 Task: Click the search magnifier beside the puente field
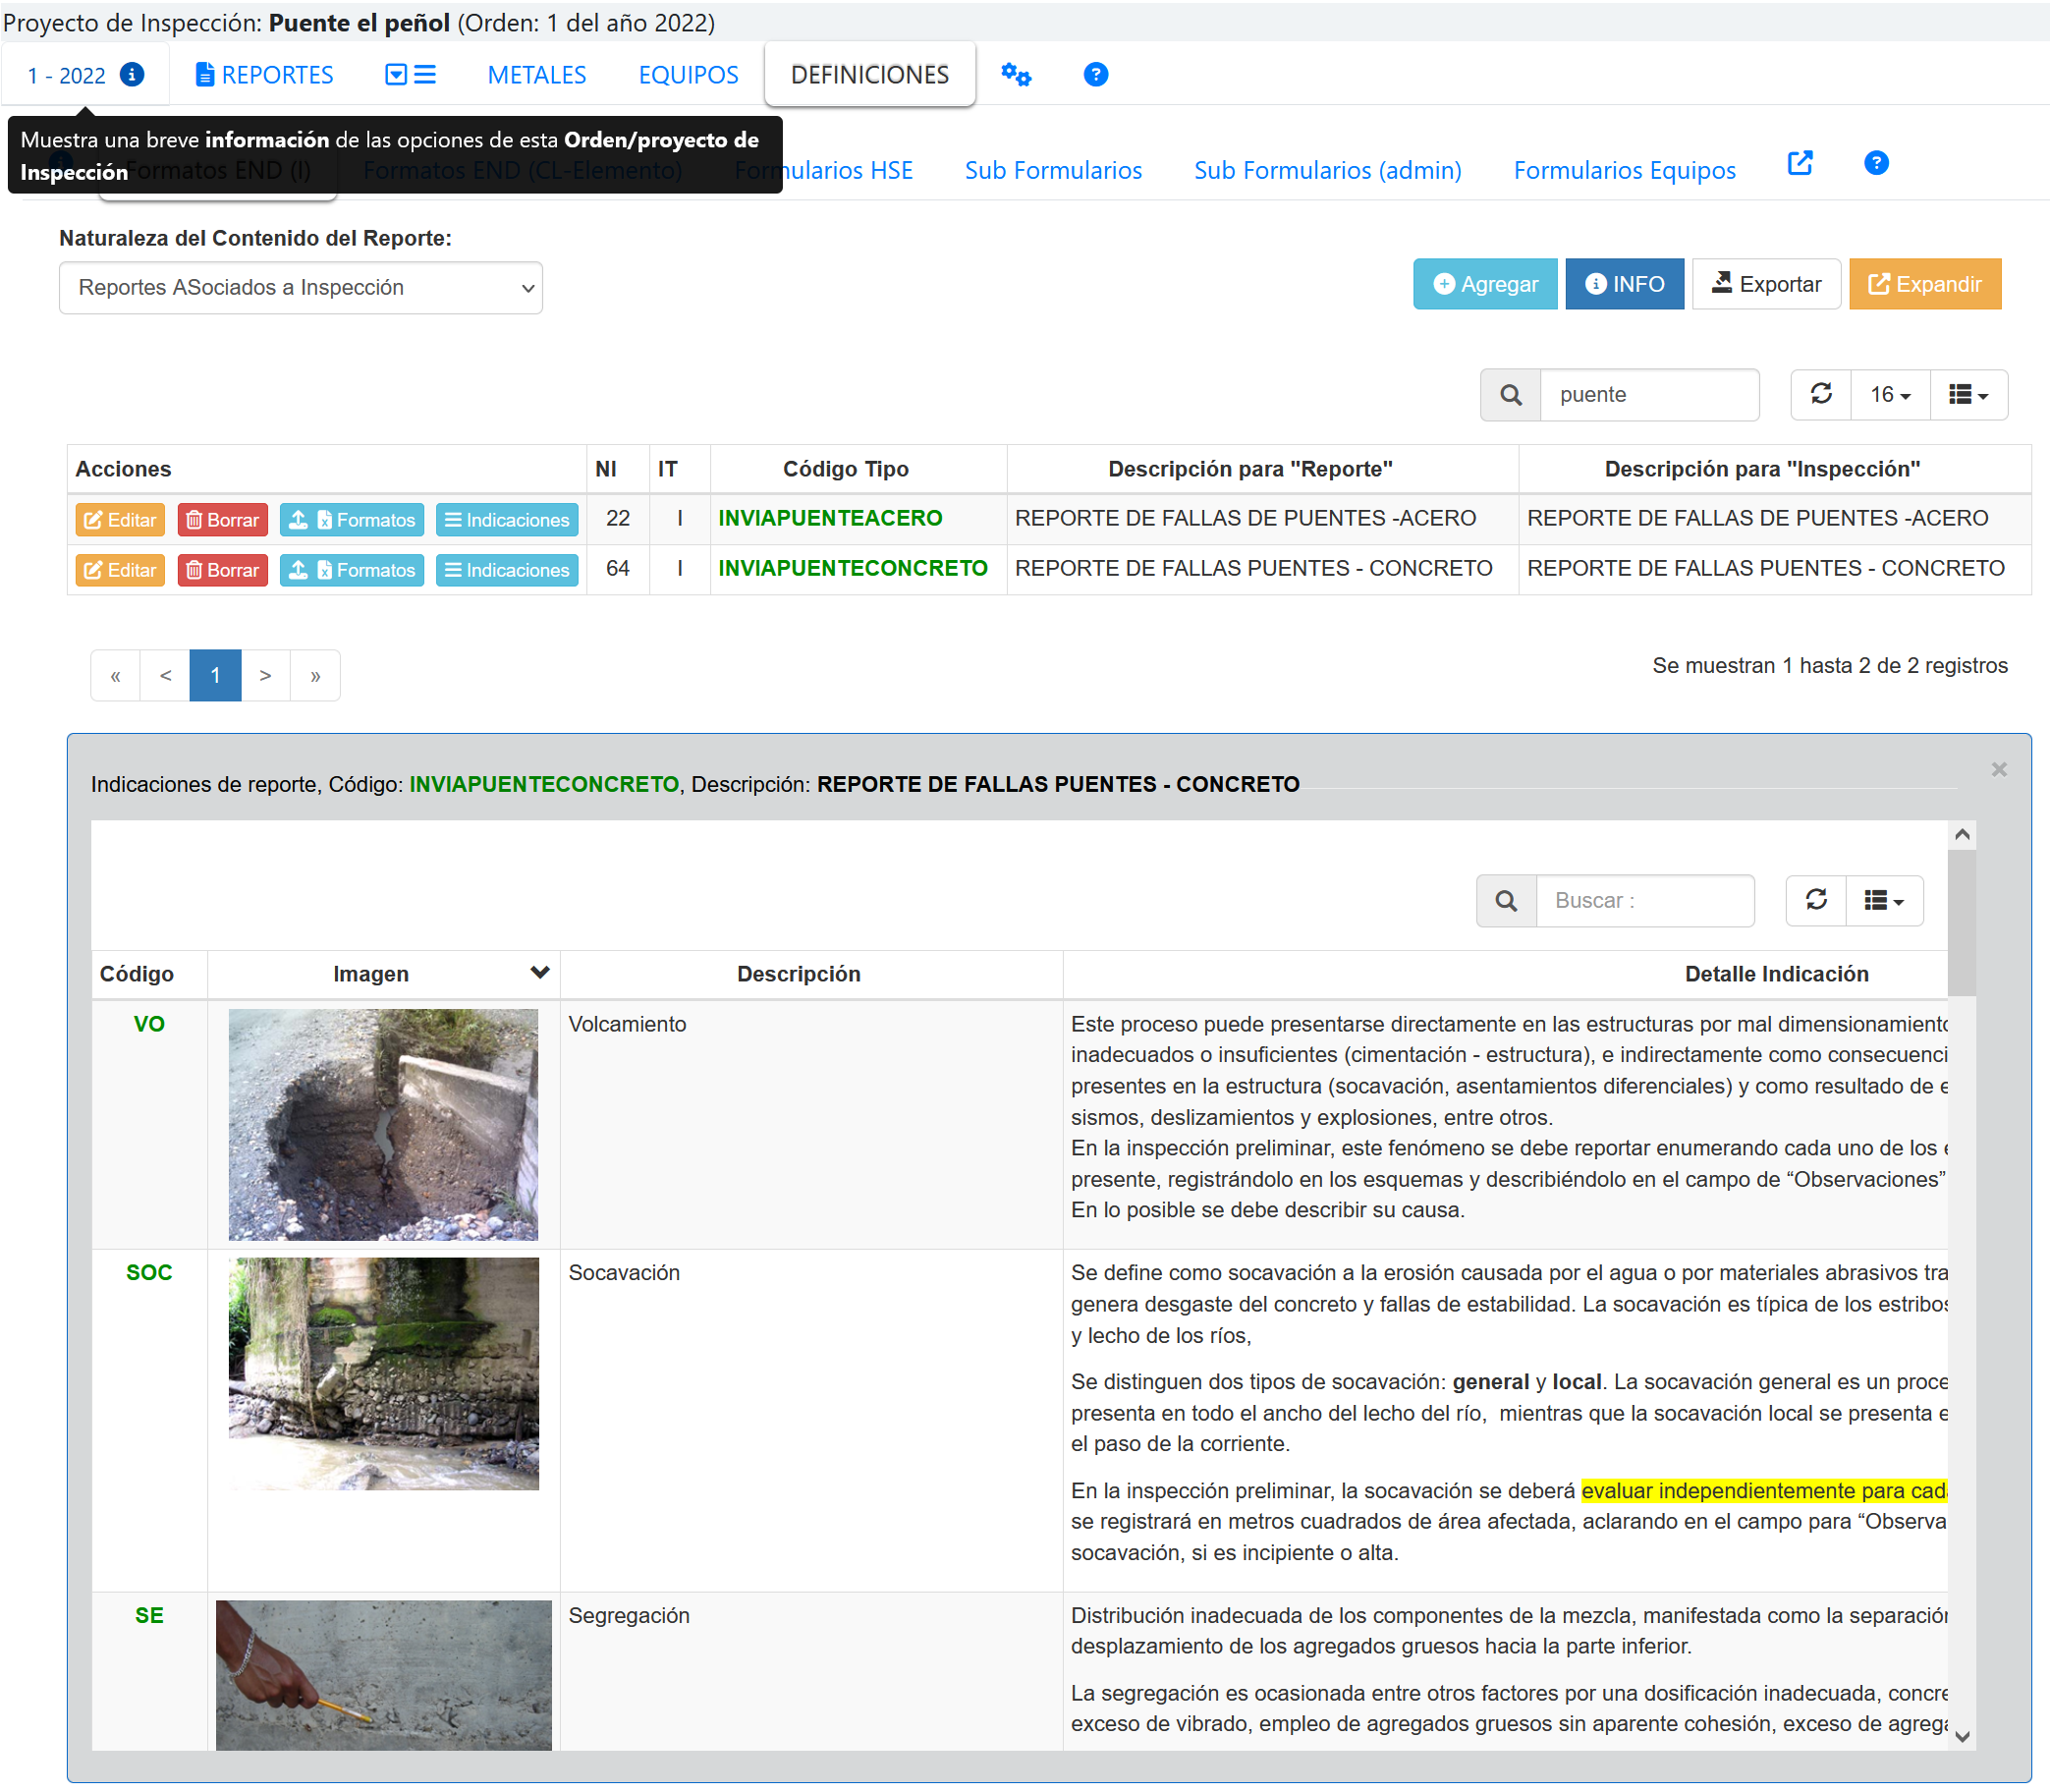click(1511, 395)
